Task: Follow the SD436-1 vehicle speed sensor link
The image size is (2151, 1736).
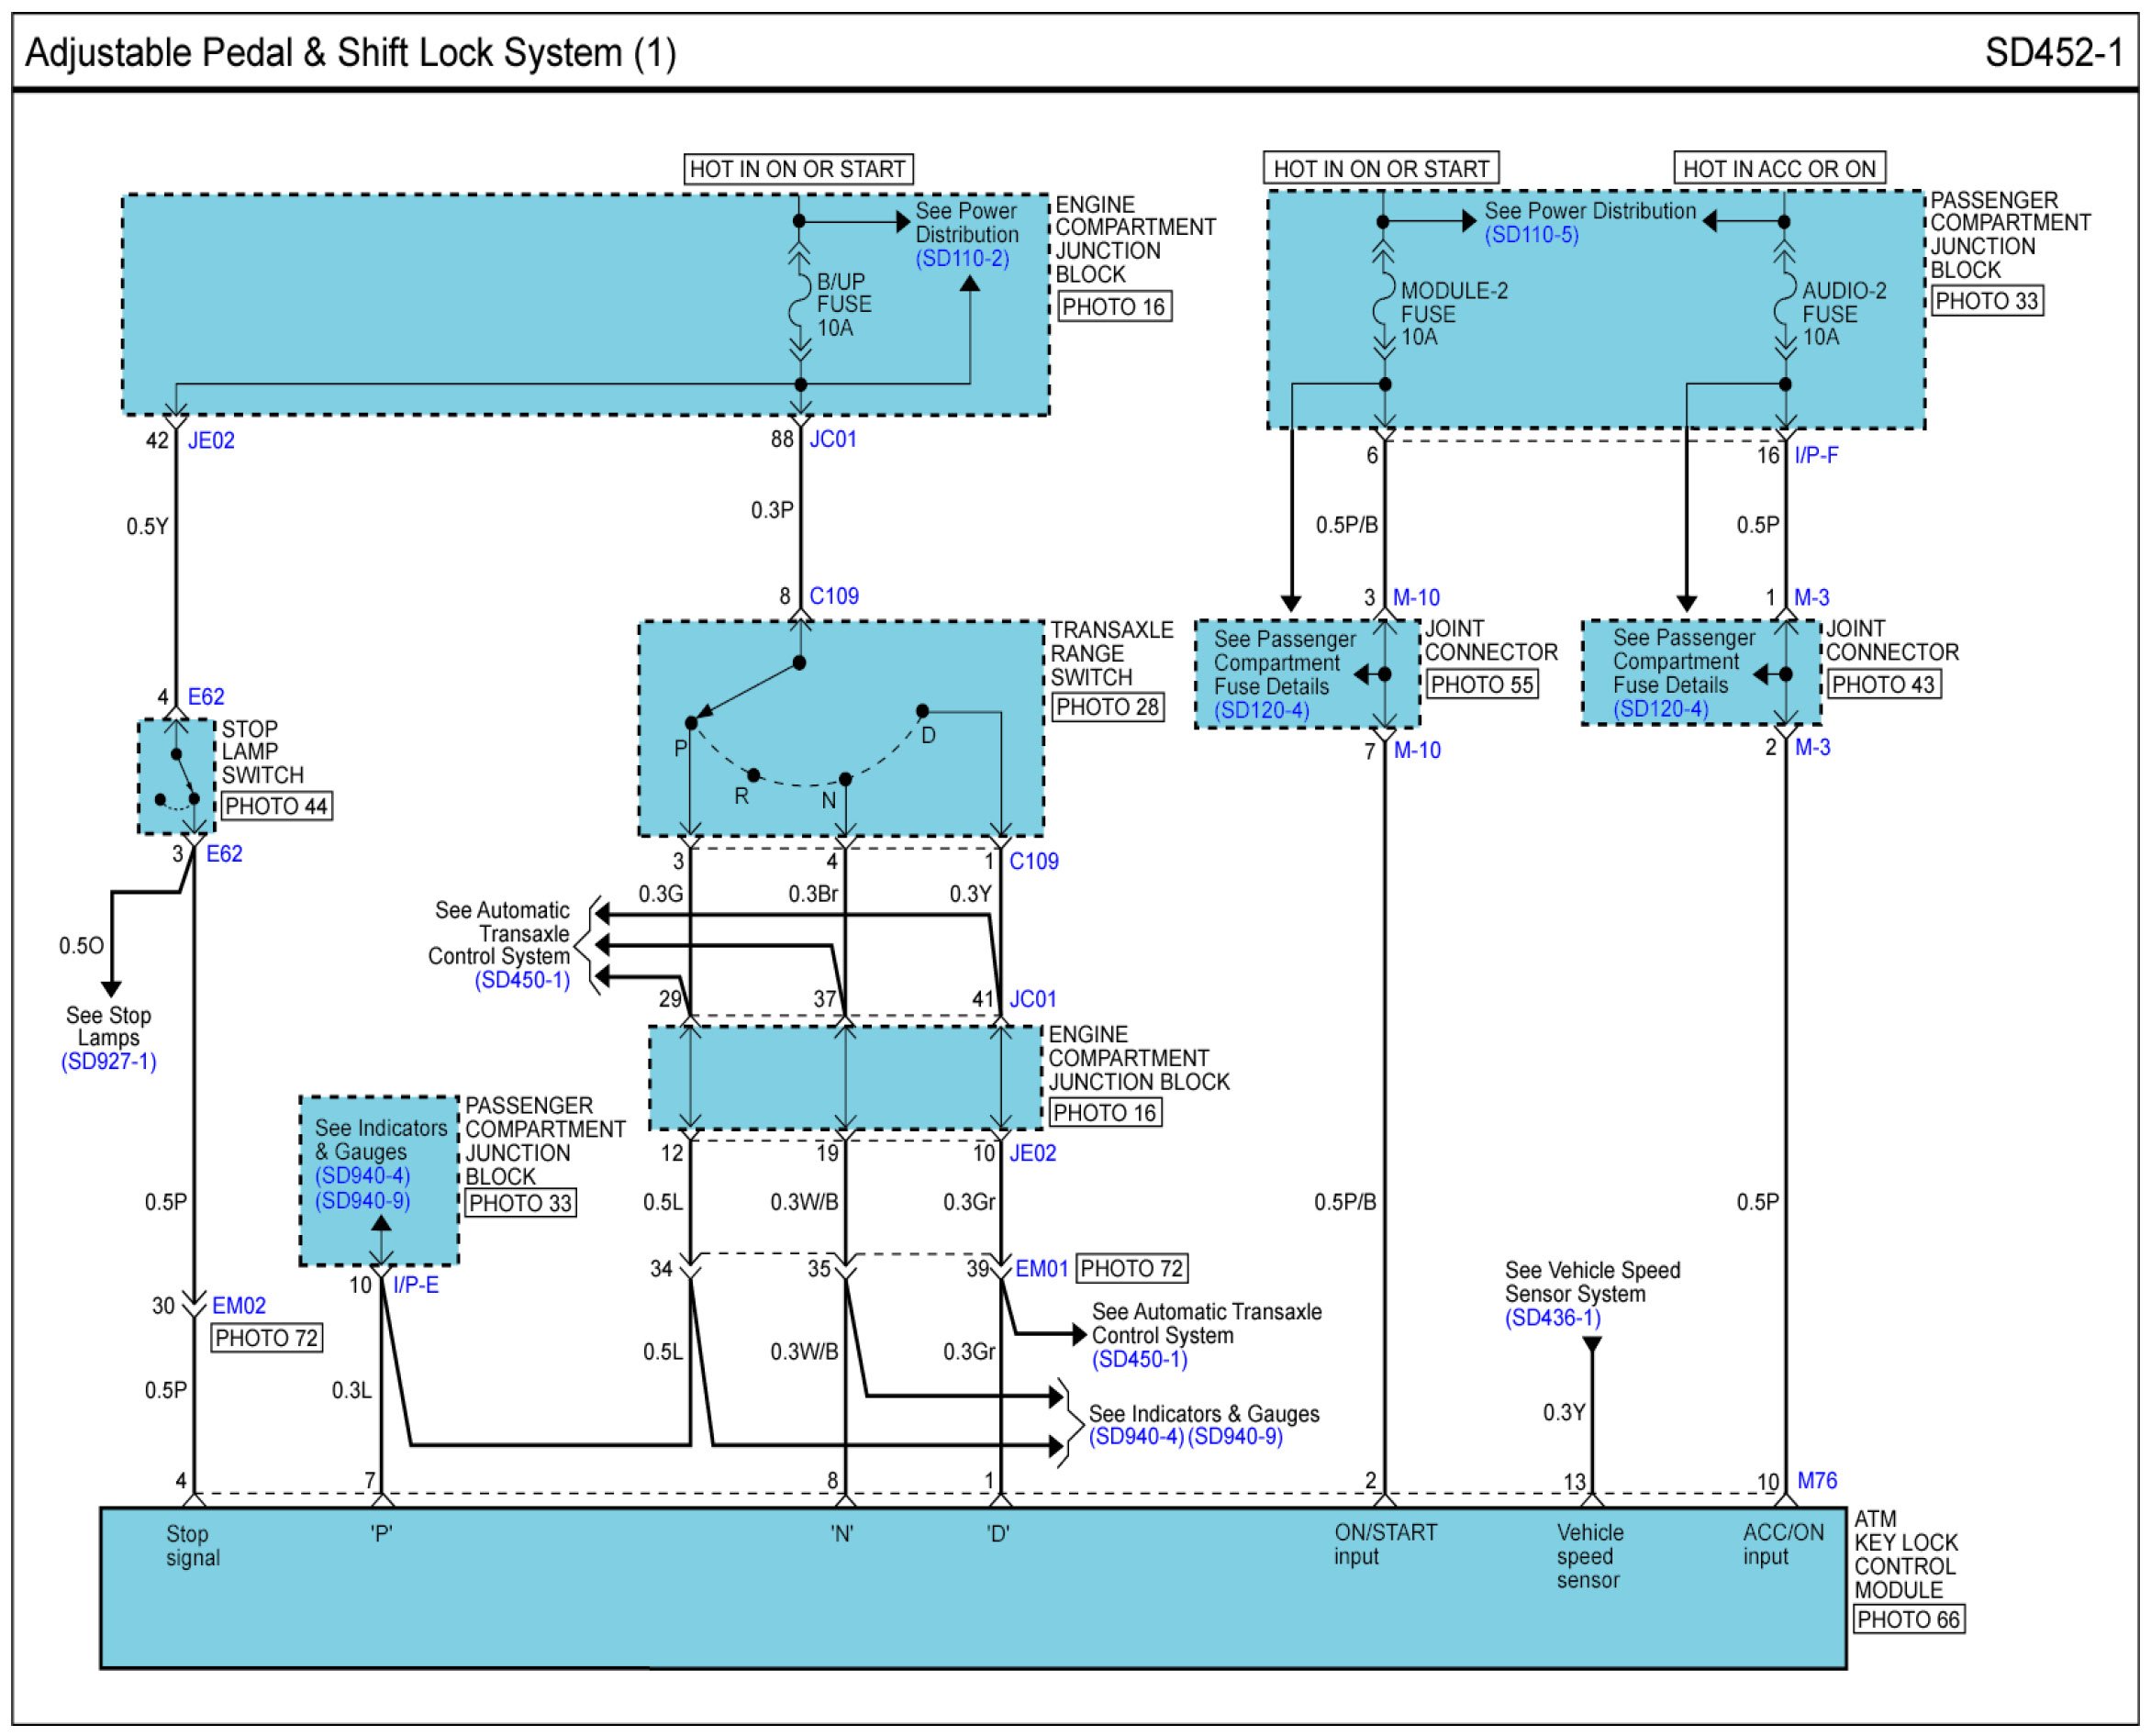Action: click(x=1552, y=1318)
